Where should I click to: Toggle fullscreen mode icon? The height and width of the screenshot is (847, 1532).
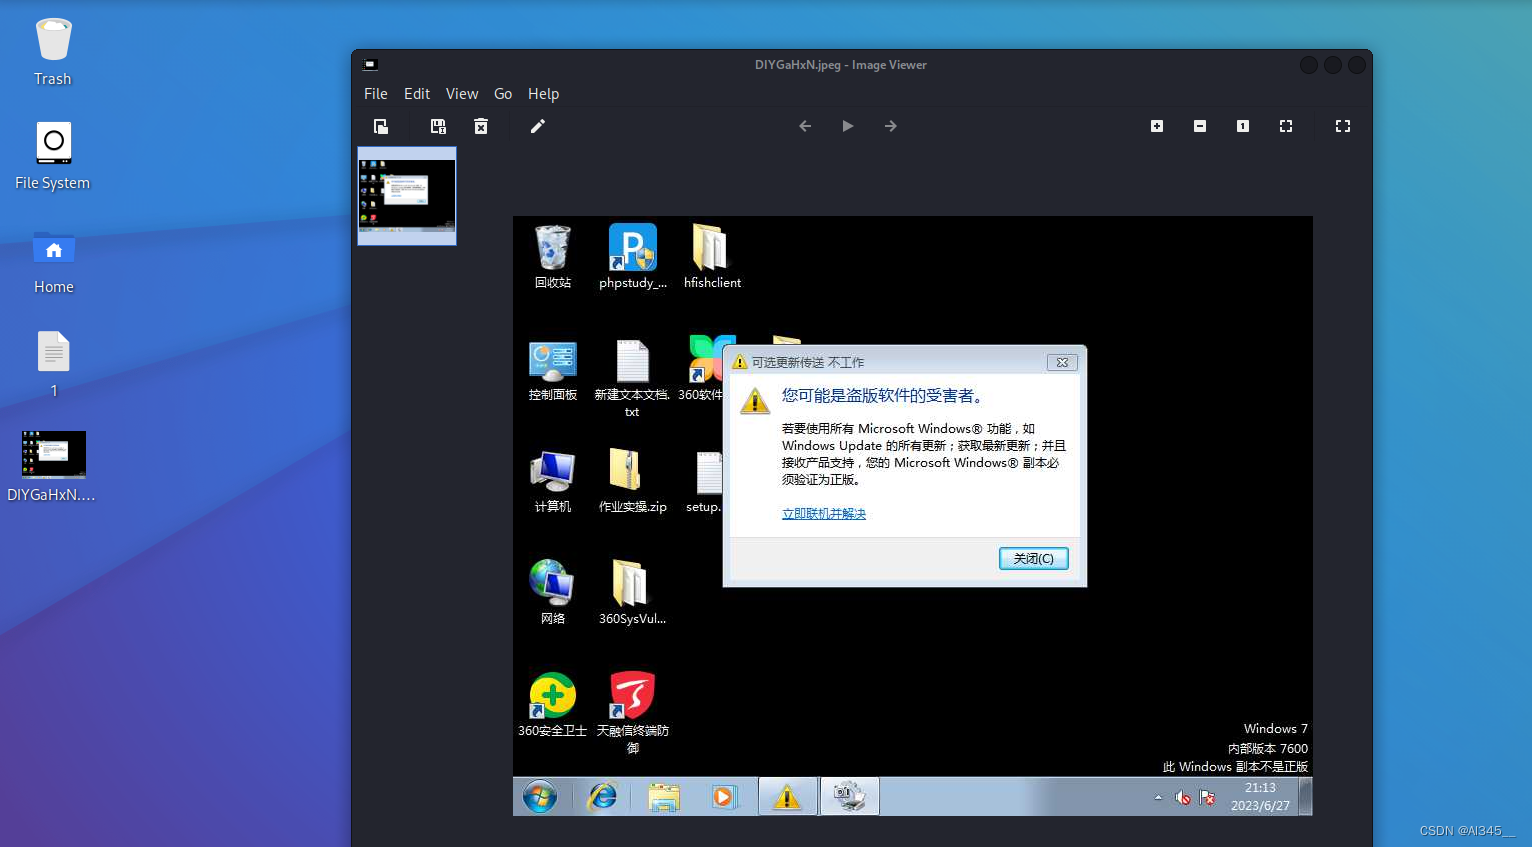click(x=1343, y=126)
